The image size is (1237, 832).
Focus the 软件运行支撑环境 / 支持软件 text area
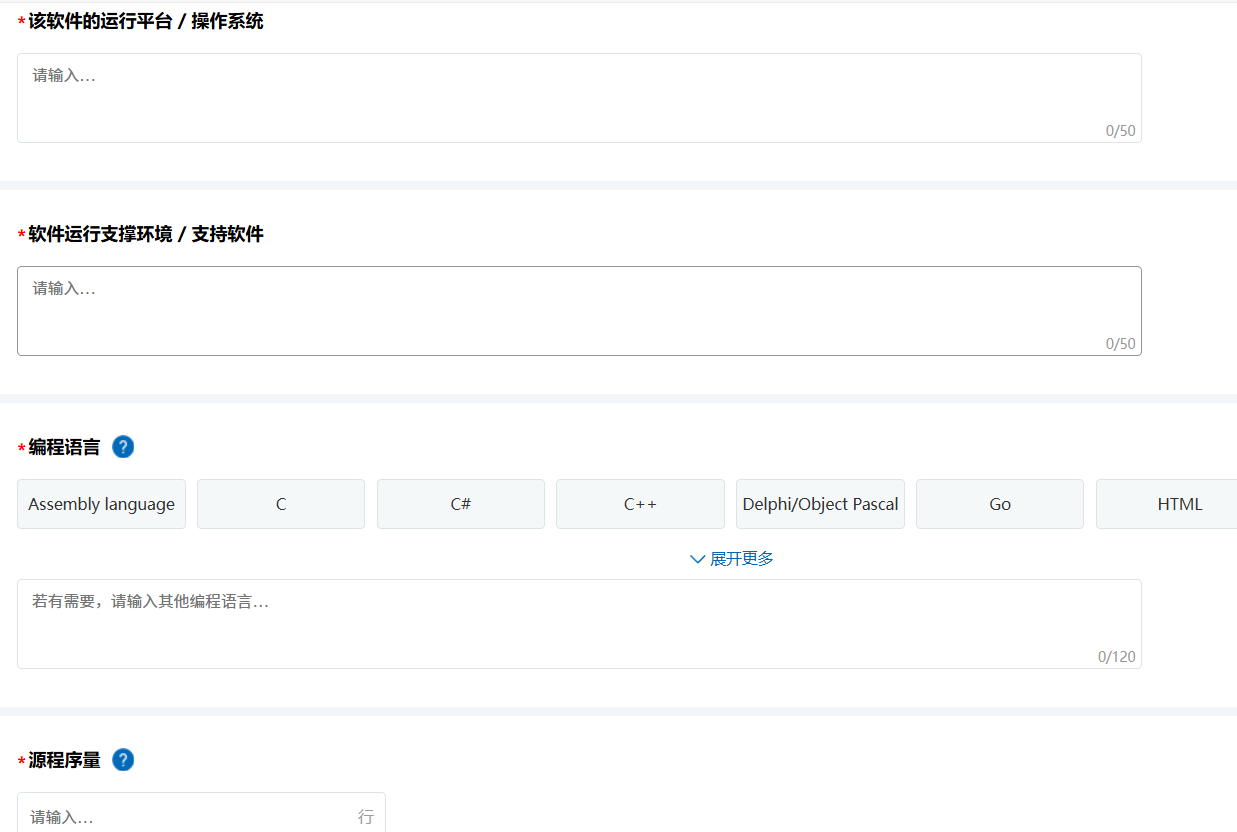pos(579,311)
